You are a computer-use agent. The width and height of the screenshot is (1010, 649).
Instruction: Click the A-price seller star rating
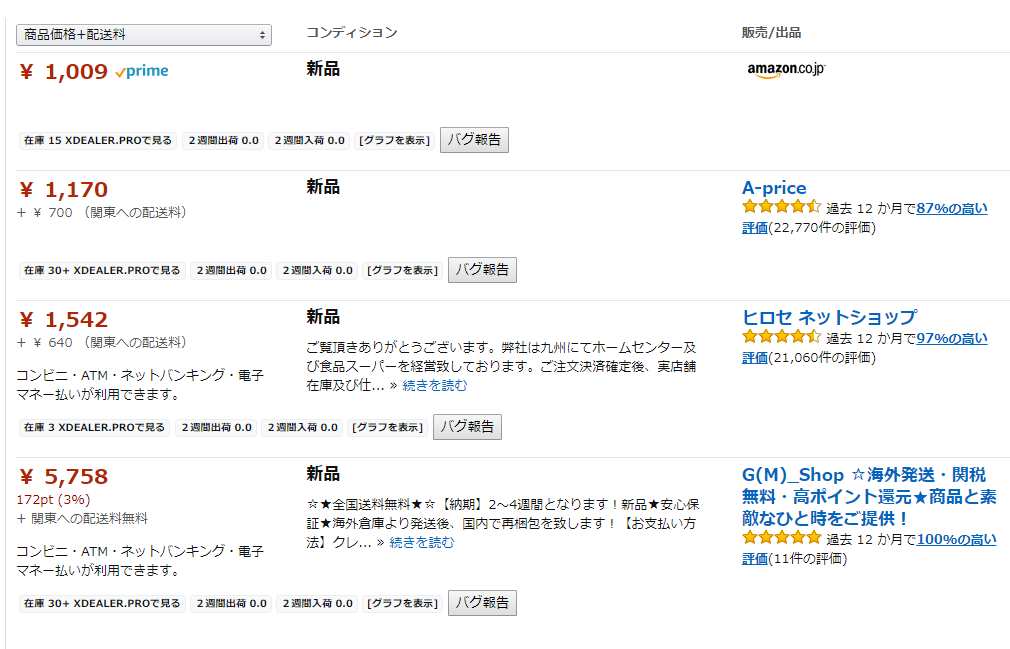click(781, 208)
